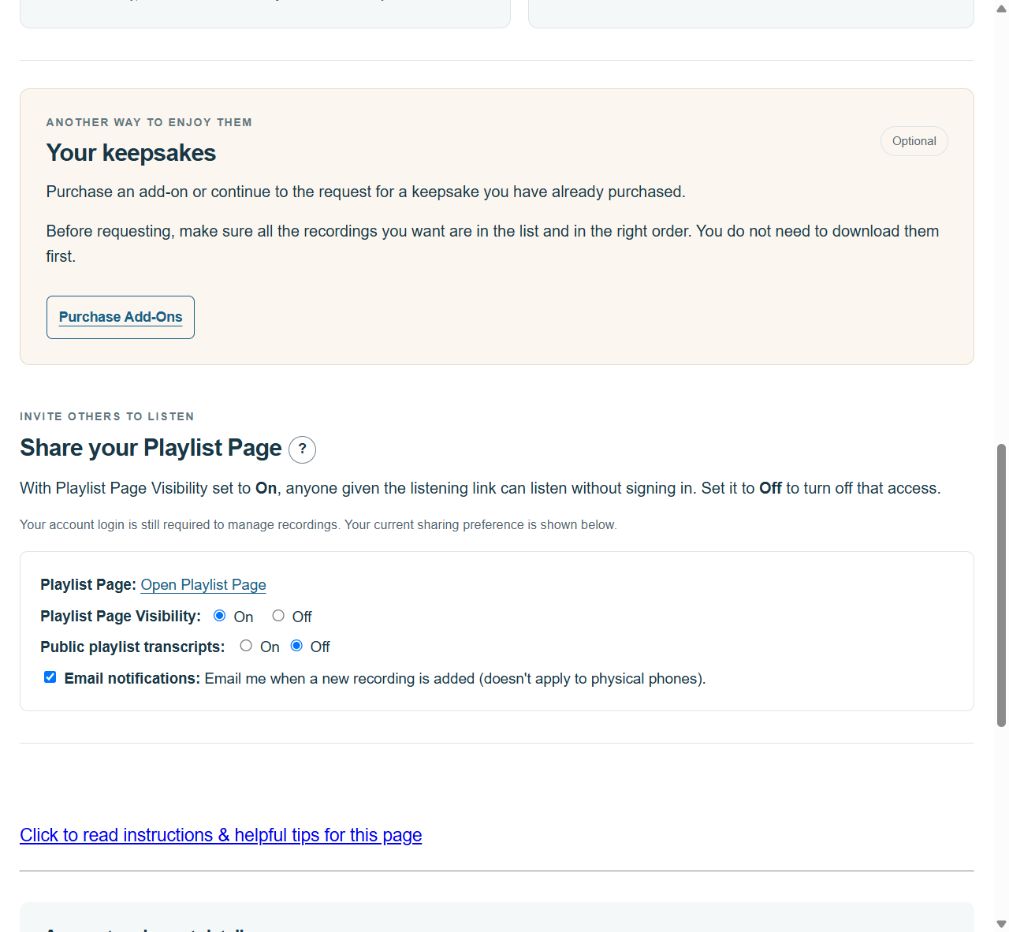Click the read instructions & helpful tips link
Image resolution: width=1009 pixels, height=932 pixels.
[x=221, y=835]
